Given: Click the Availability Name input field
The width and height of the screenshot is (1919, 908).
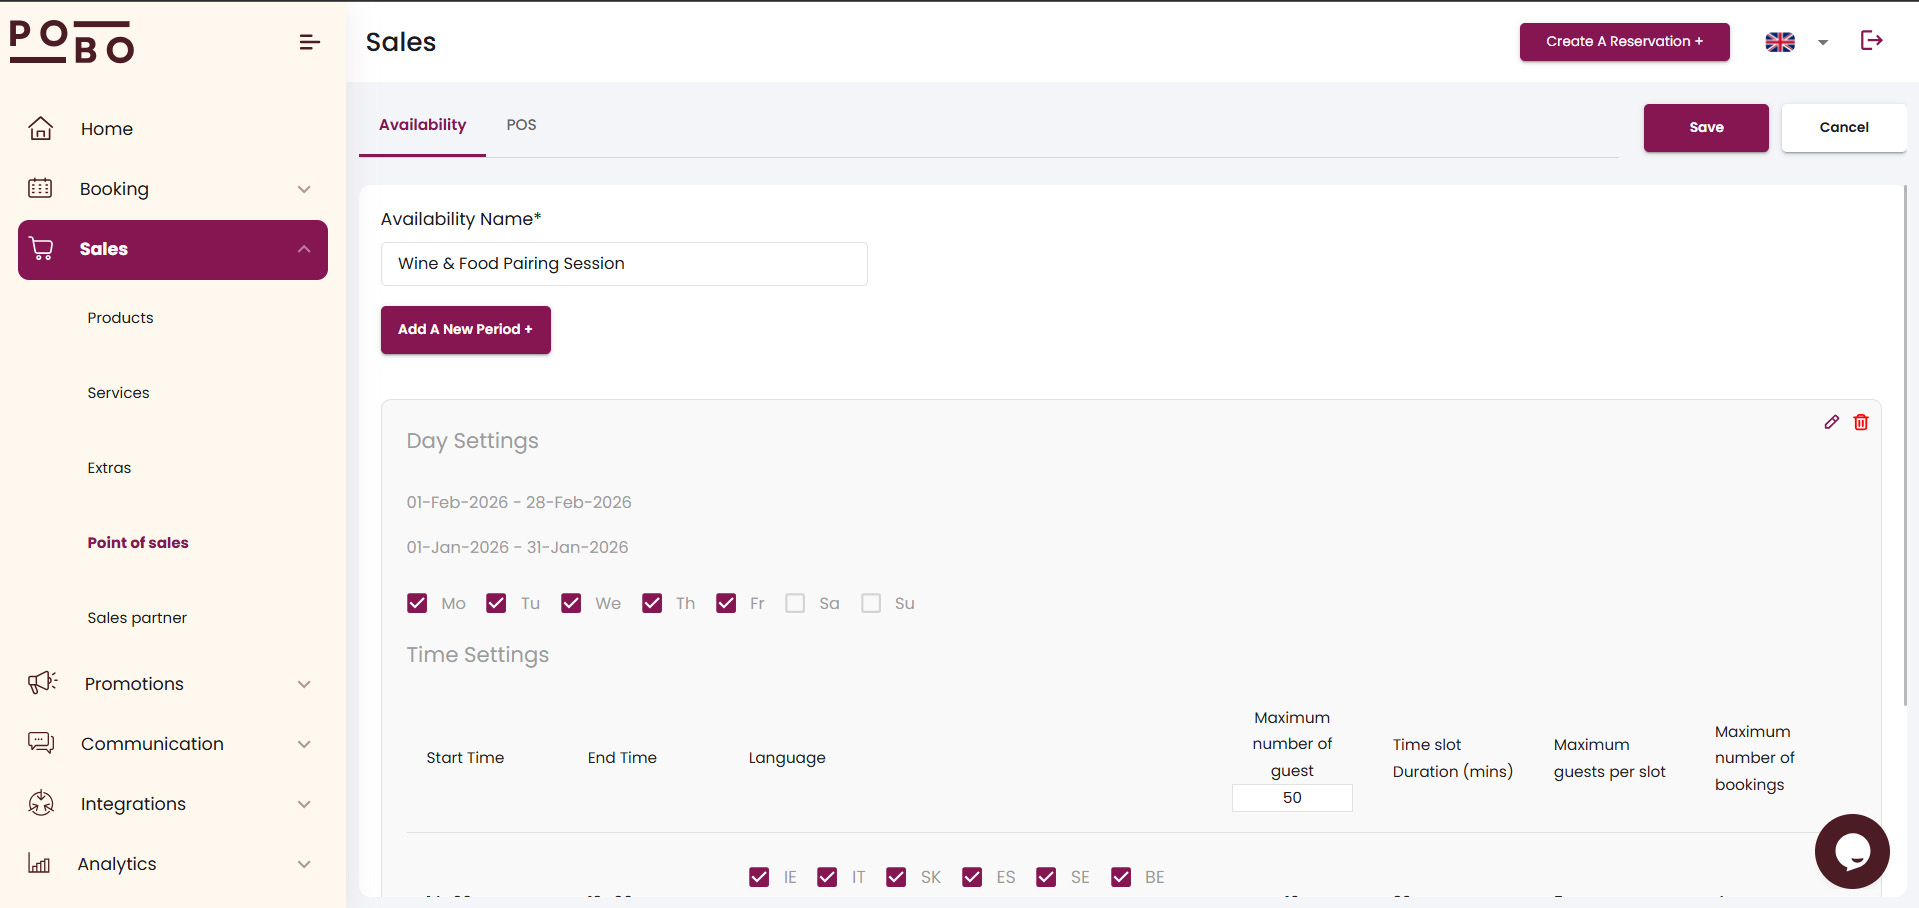Looking at the screenshot, I should tap(624, 264).
